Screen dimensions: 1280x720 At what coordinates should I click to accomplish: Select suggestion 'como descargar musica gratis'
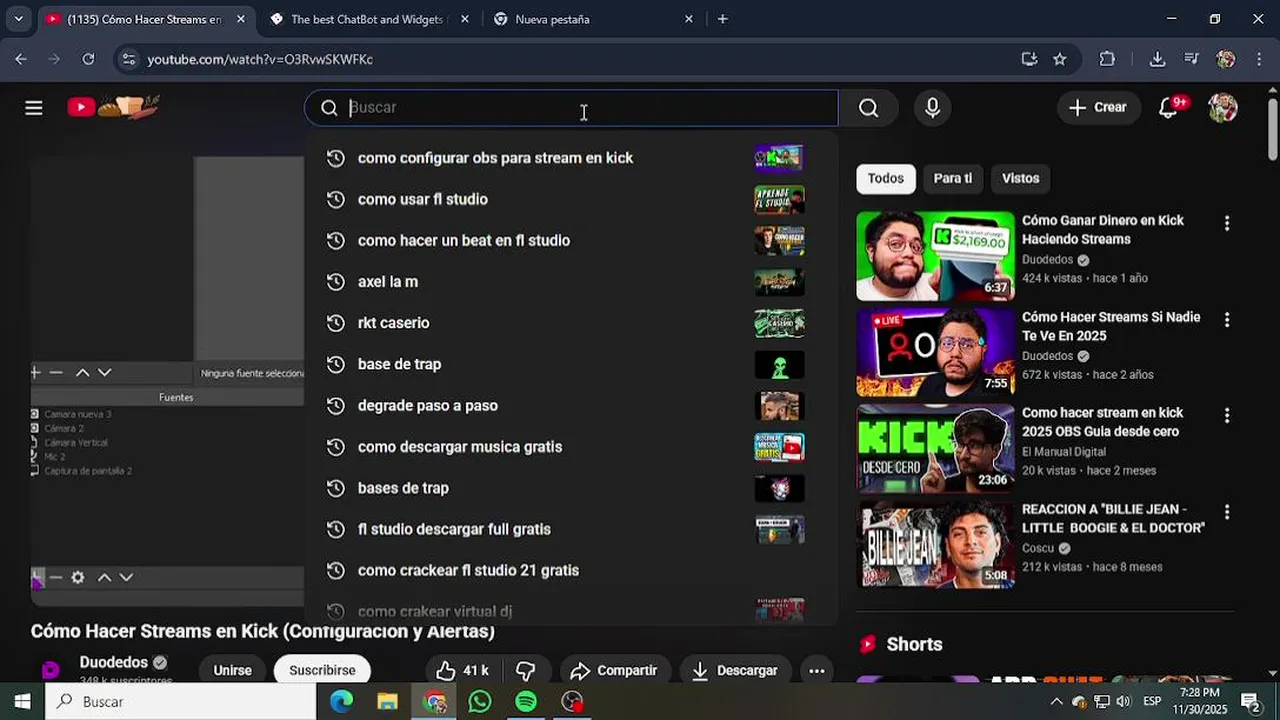point(571,447)
